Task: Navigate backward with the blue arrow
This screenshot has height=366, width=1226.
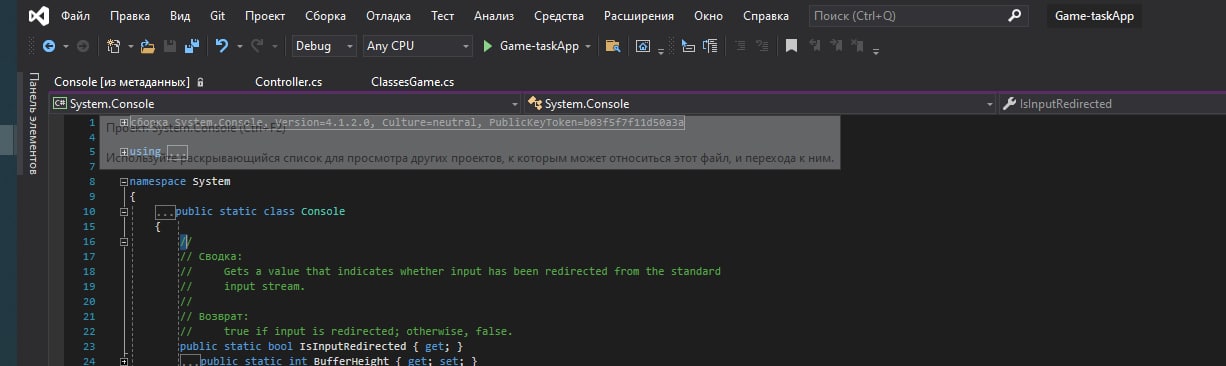Action: tap(48, 46)
